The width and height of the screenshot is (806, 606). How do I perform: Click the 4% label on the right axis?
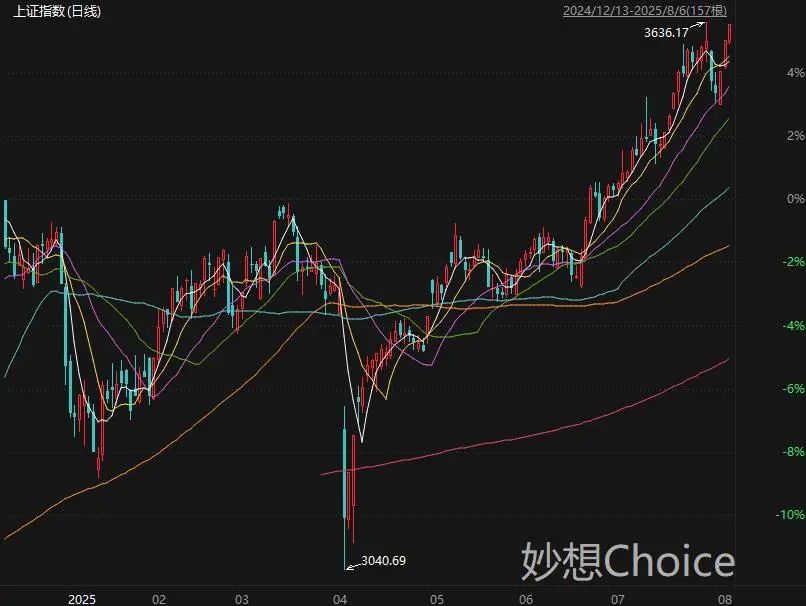[x=795, y=72]
